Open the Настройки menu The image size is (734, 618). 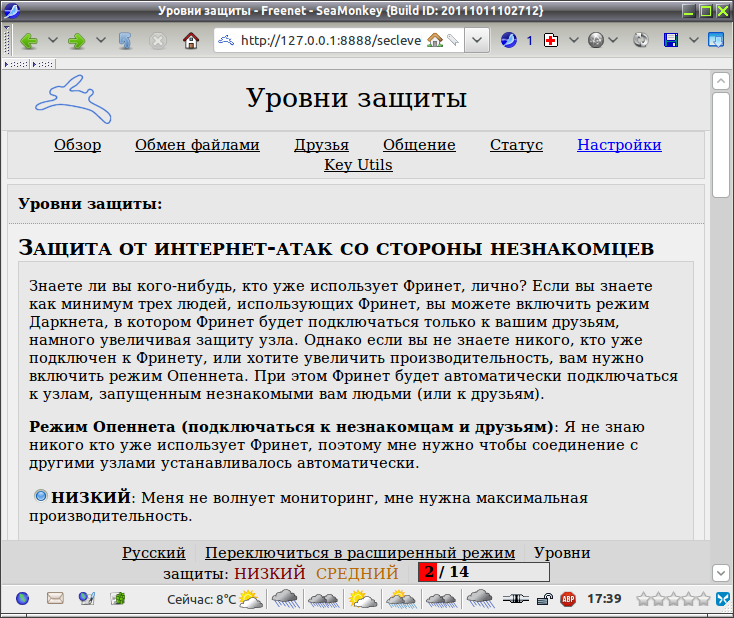(619, 145)
